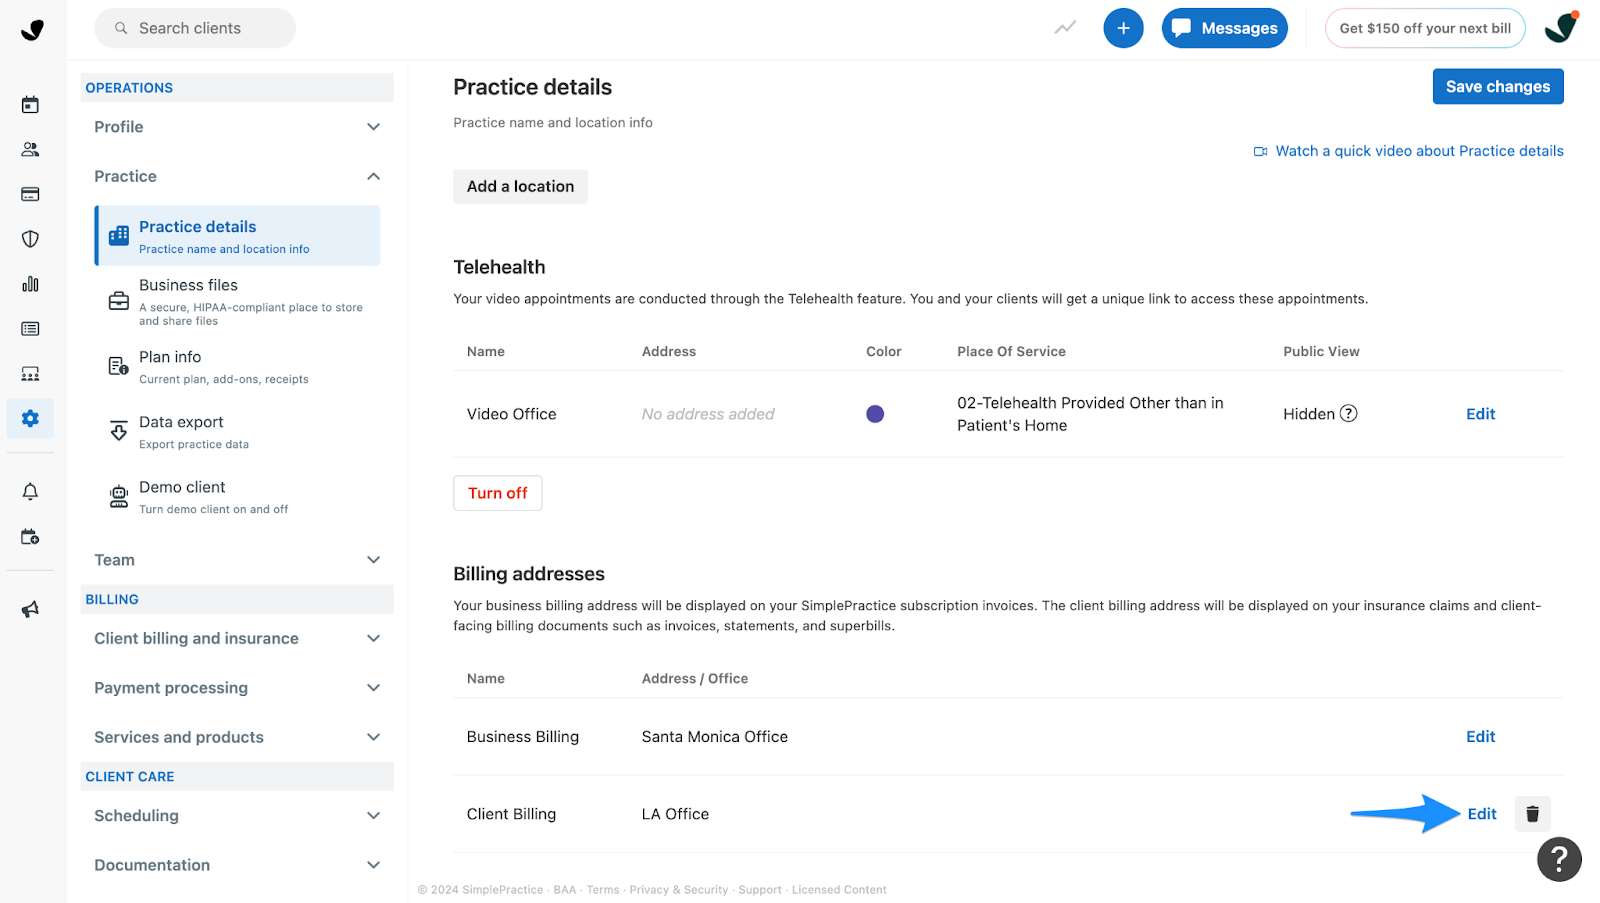The height and width of the screenshot is (903, 1600).
Task: Open Plan info settings page
Action: [238, 366]
